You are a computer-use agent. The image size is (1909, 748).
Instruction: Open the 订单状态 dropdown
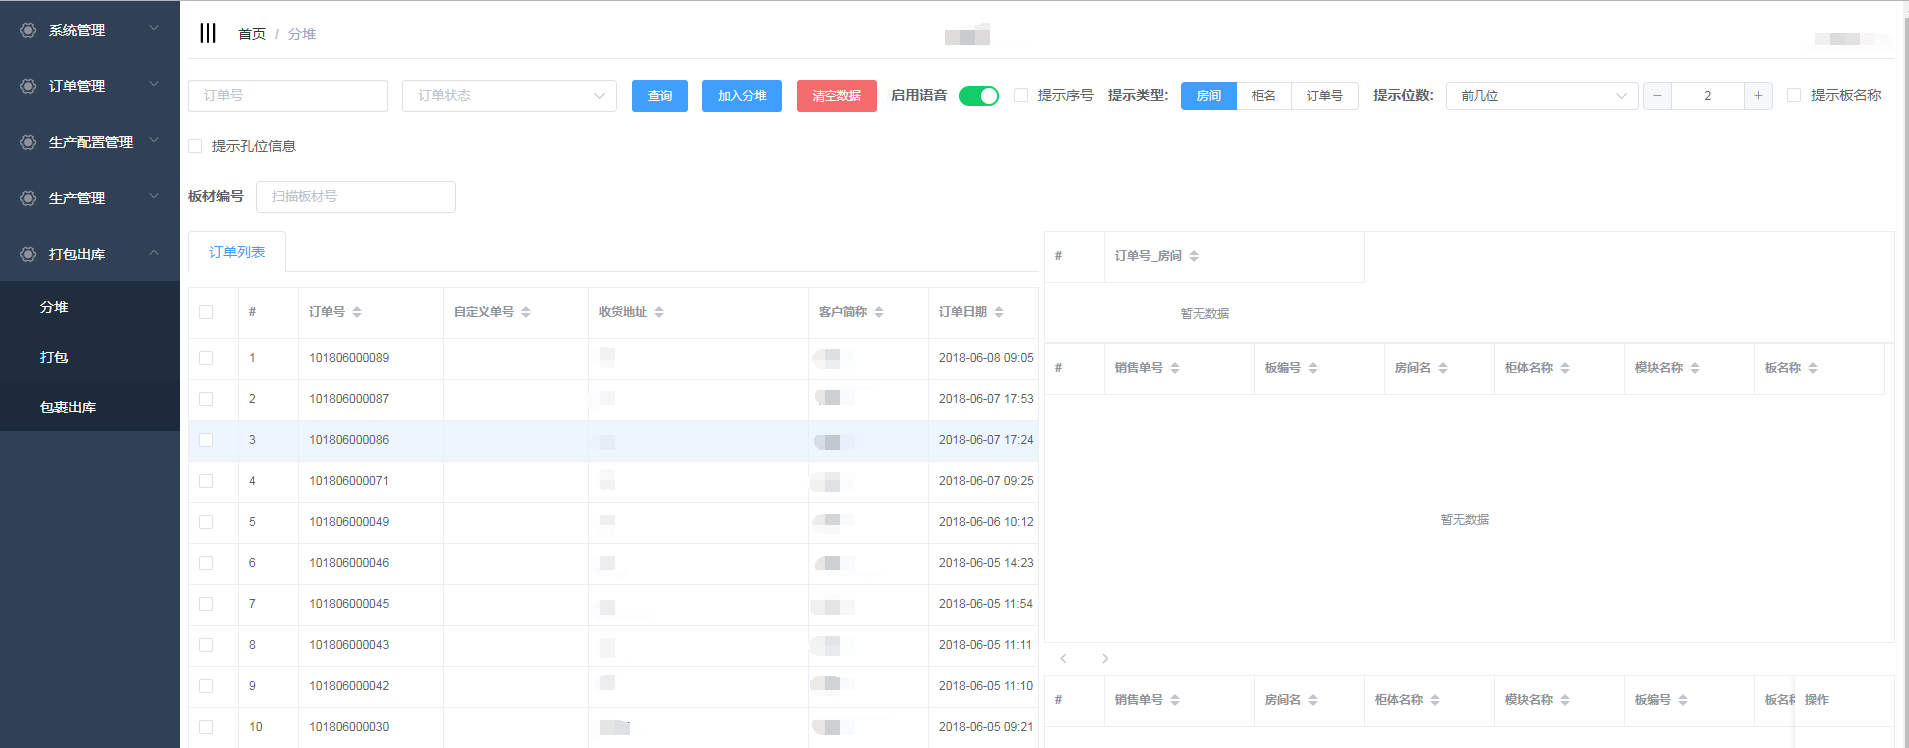click(x=509, y=96)
